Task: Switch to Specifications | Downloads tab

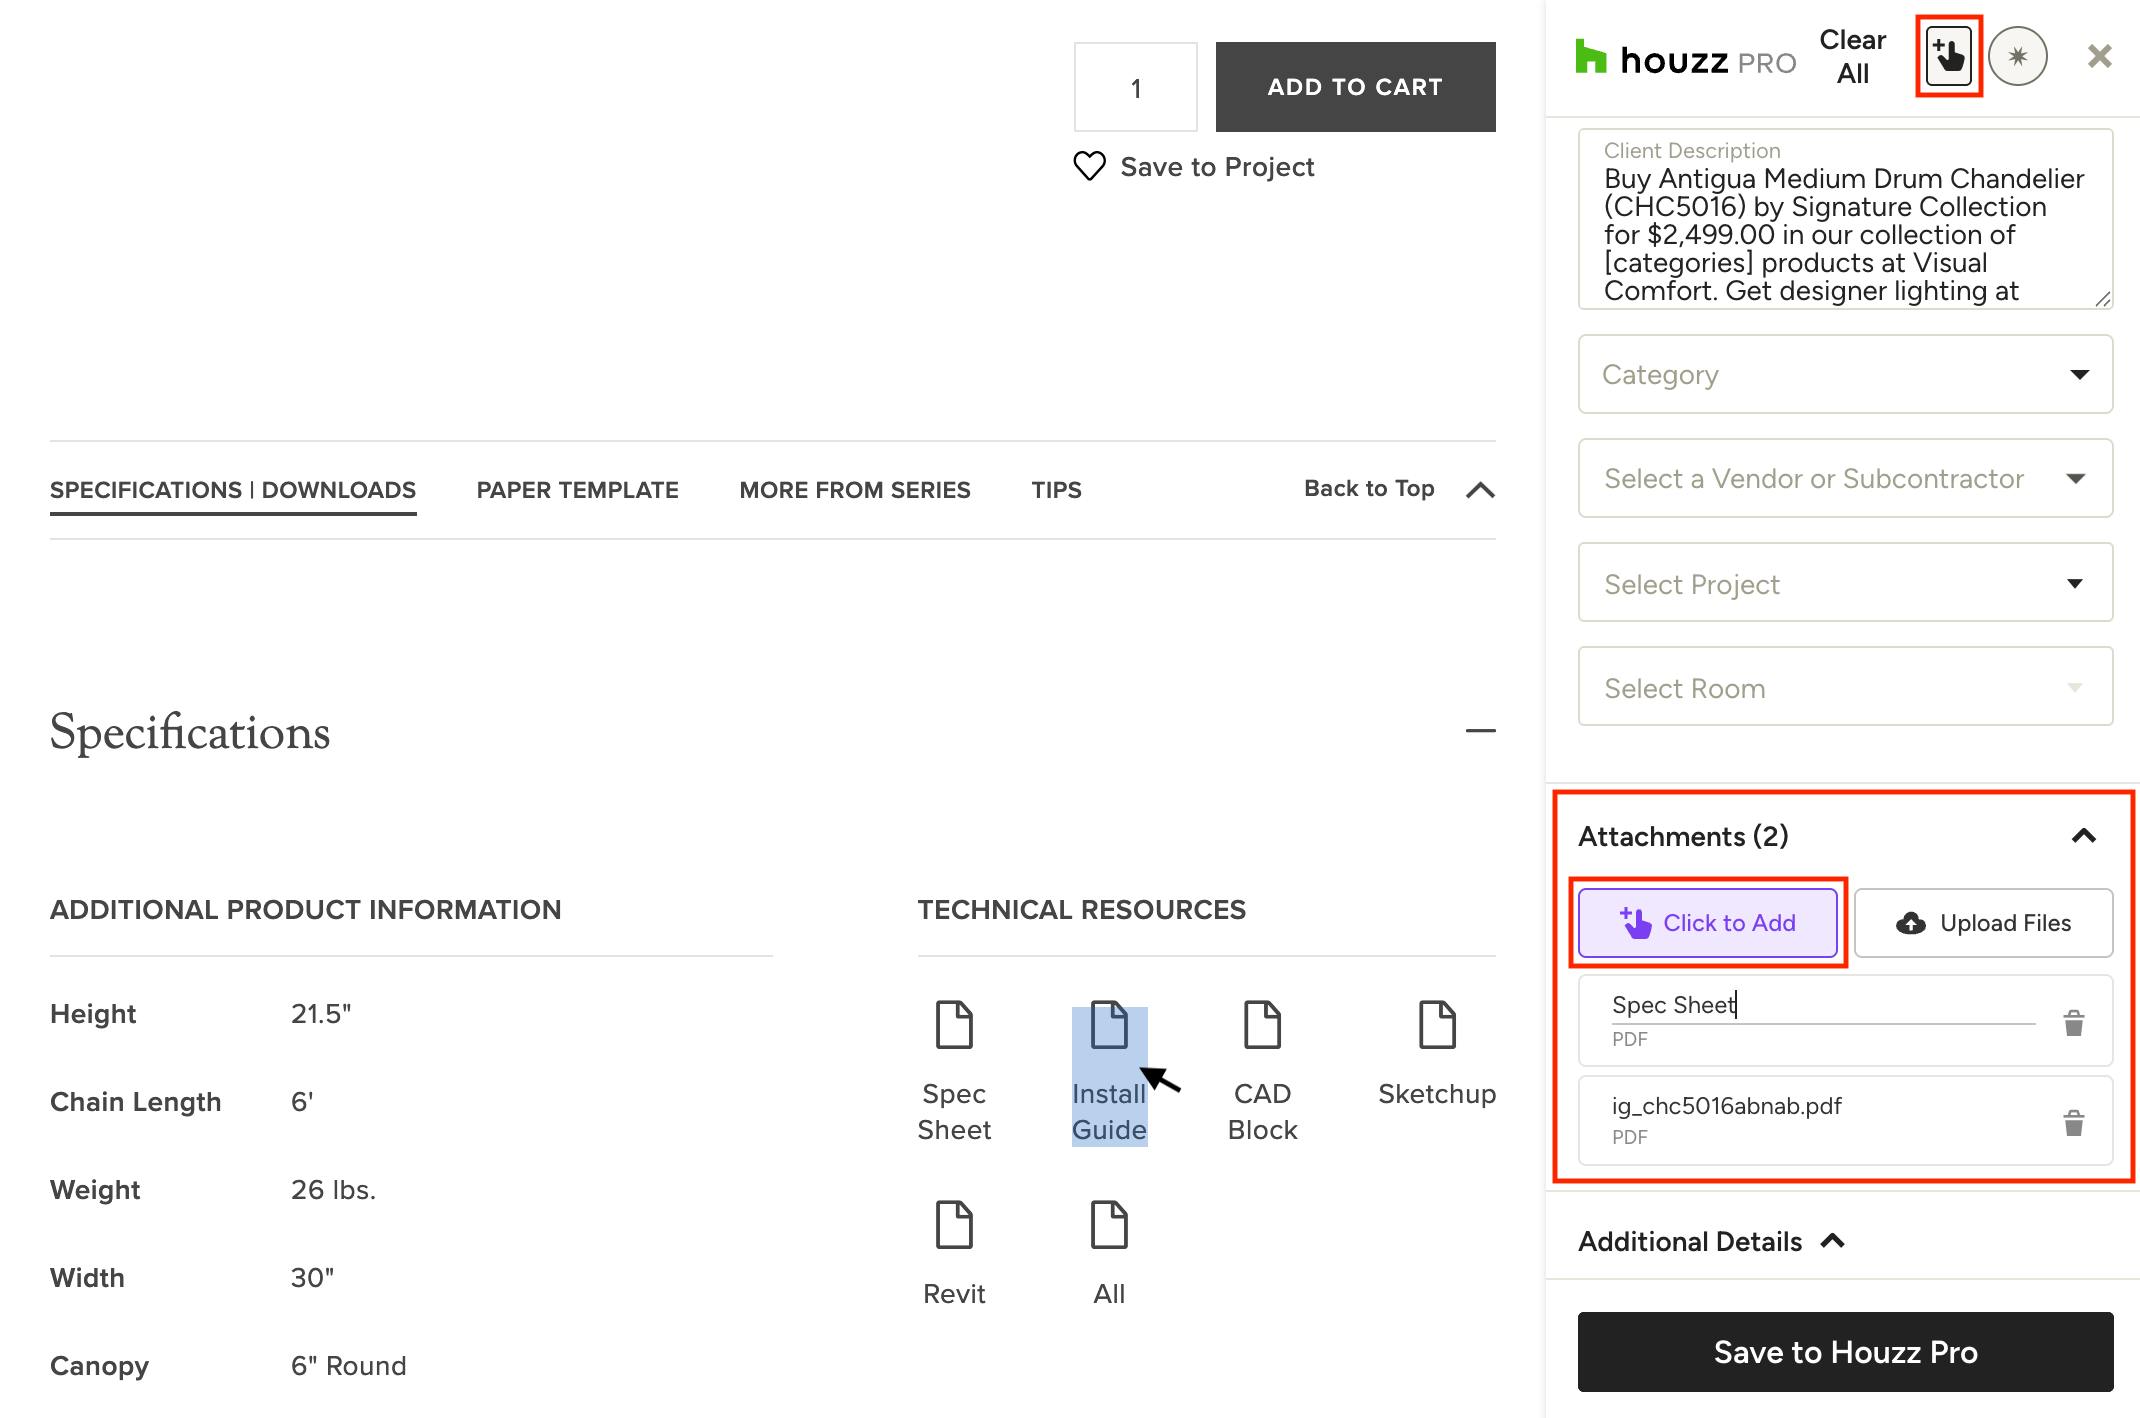Action: pyautogui.click(x=233, y=490)
